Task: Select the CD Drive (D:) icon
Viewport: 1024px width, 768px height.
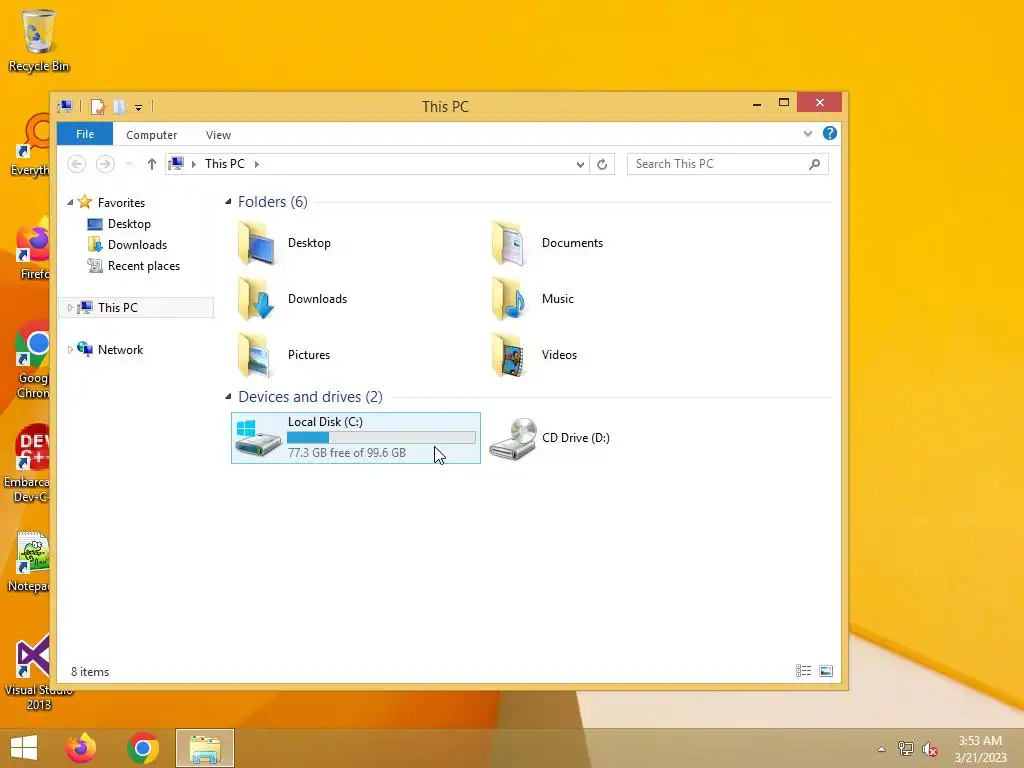Action: click(x=513, y=438)
